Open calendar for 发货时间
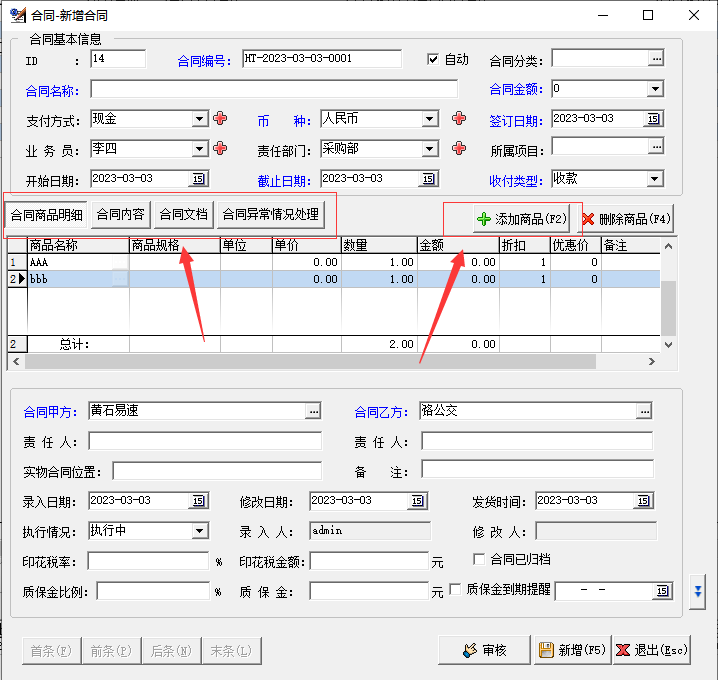 pos(643,501)
